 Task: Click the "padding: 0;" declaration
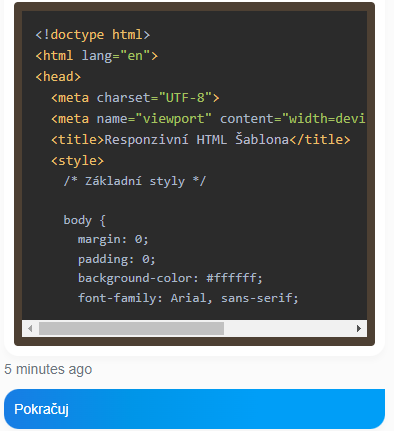tap(117, 259)
